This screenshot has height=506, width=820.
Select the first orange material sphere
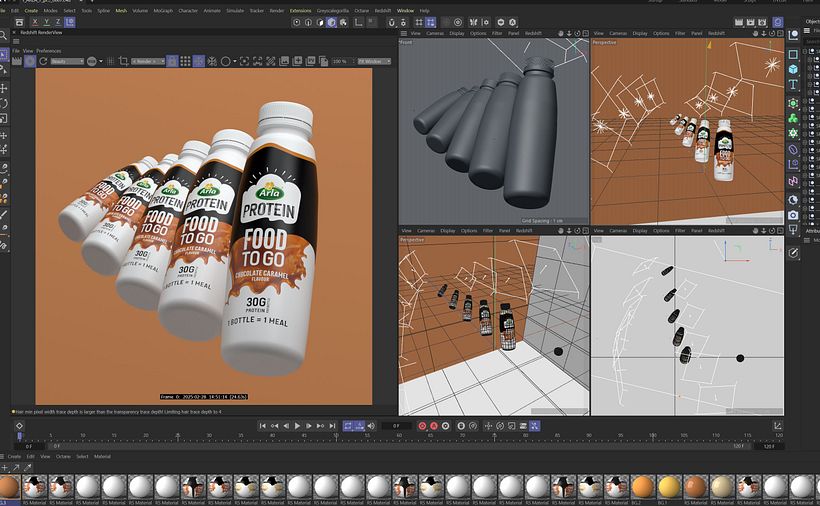point(9,487)
